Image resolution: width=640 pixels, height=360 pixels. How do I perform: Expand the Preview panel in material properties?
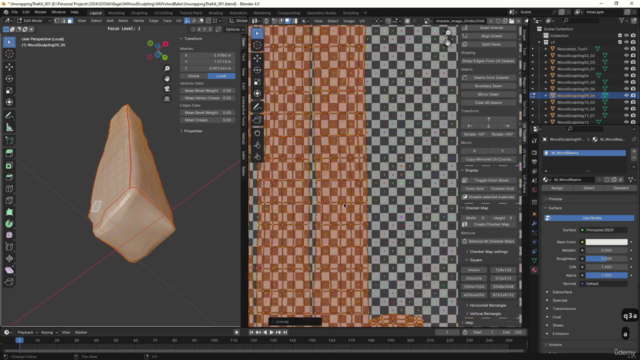555,199
